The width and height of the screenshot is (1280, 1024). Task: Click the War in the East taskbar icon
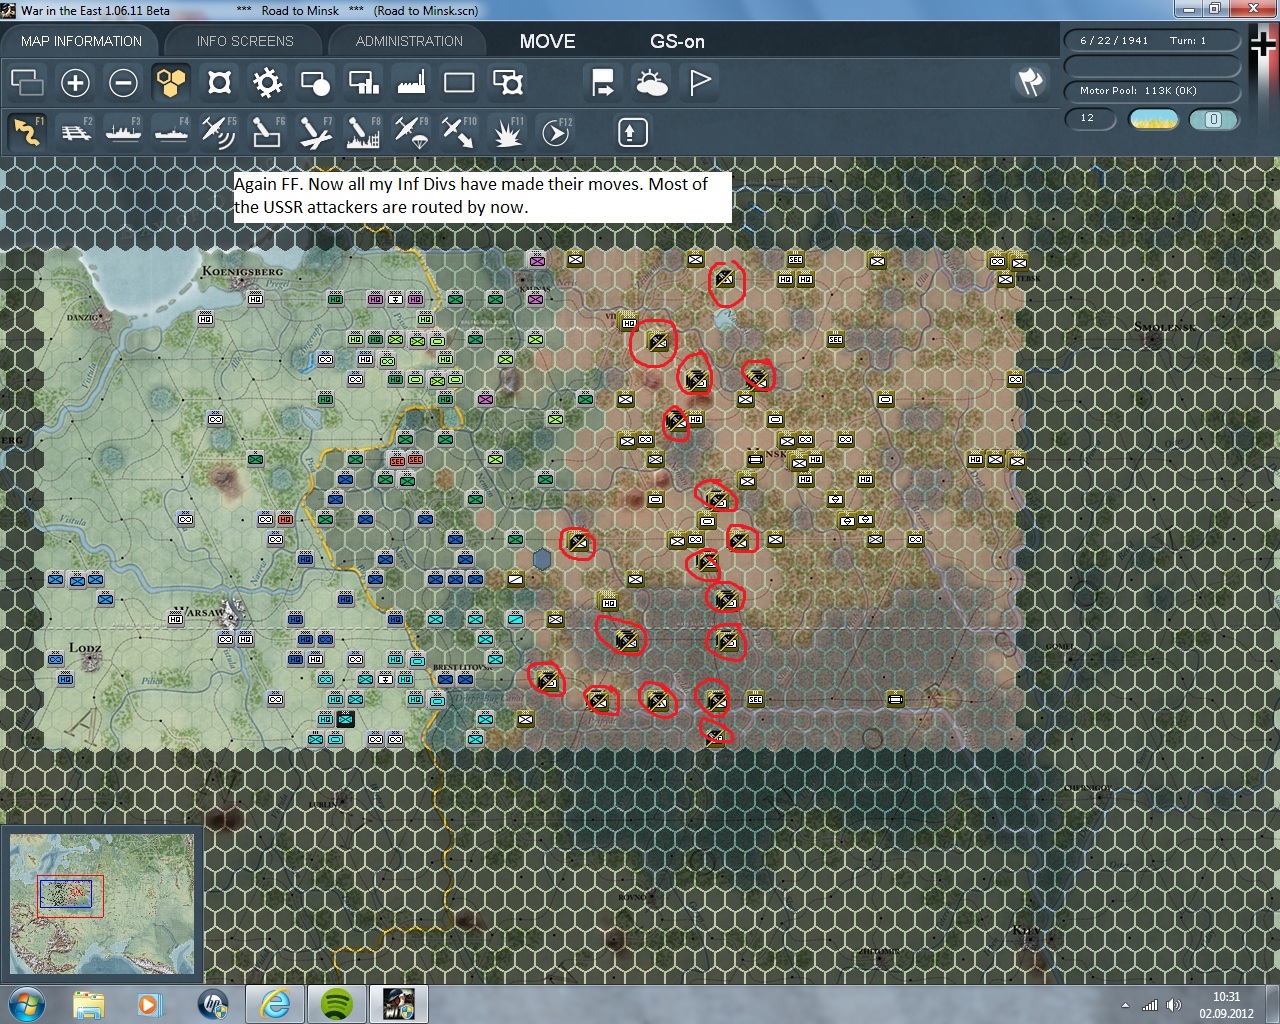[399, 1003]
